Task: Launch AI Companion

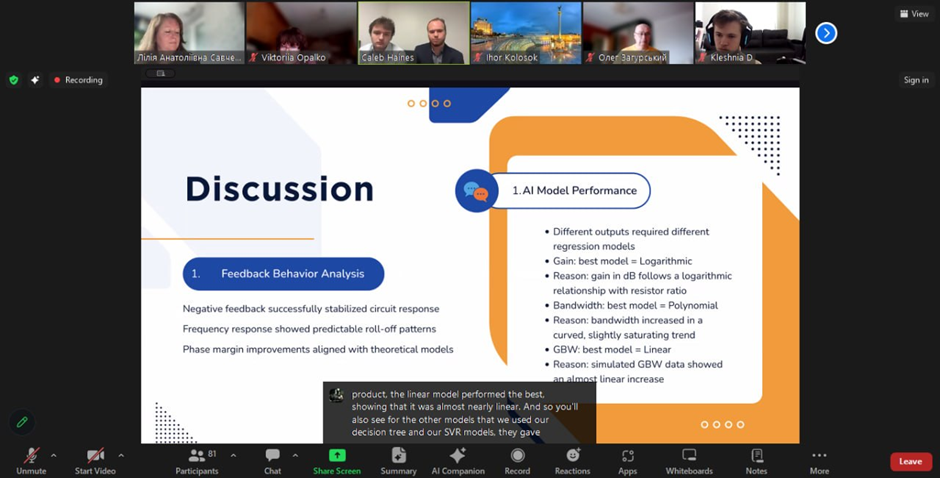Action: [x=457, y=459]
